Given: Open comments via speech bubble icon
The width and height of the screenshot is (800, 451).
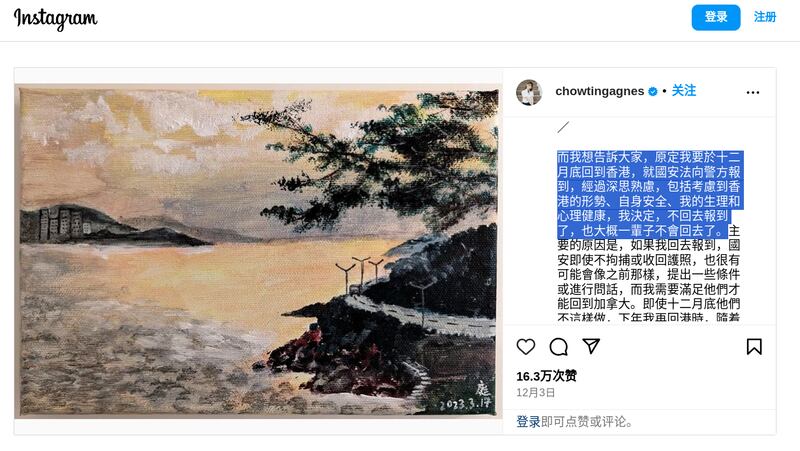Looking at the screenshot, I should tap(558, 346).
